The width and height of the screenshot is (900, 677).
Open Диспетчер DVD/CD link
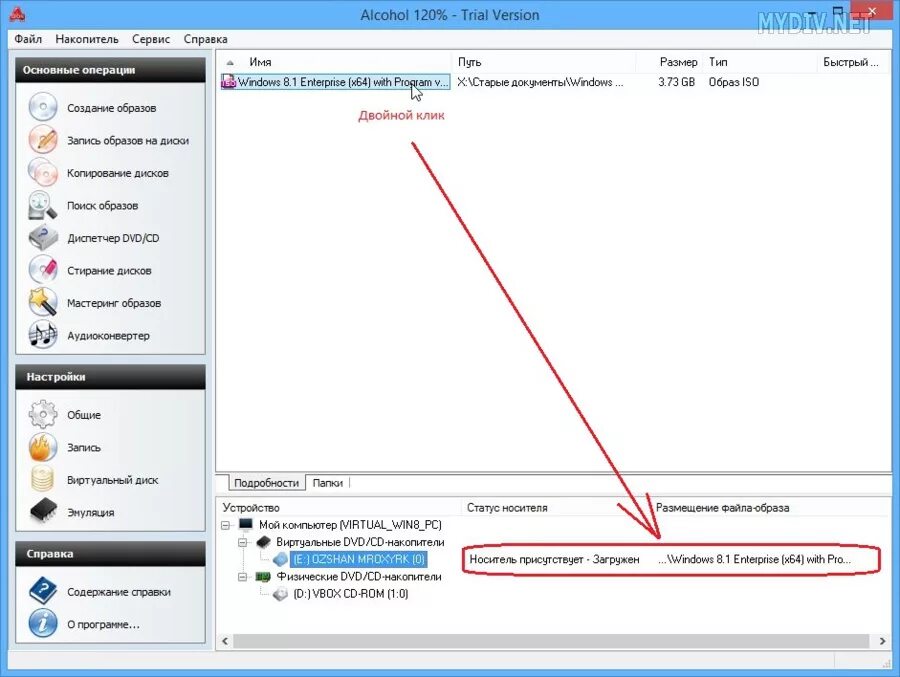tap(113, 238)
